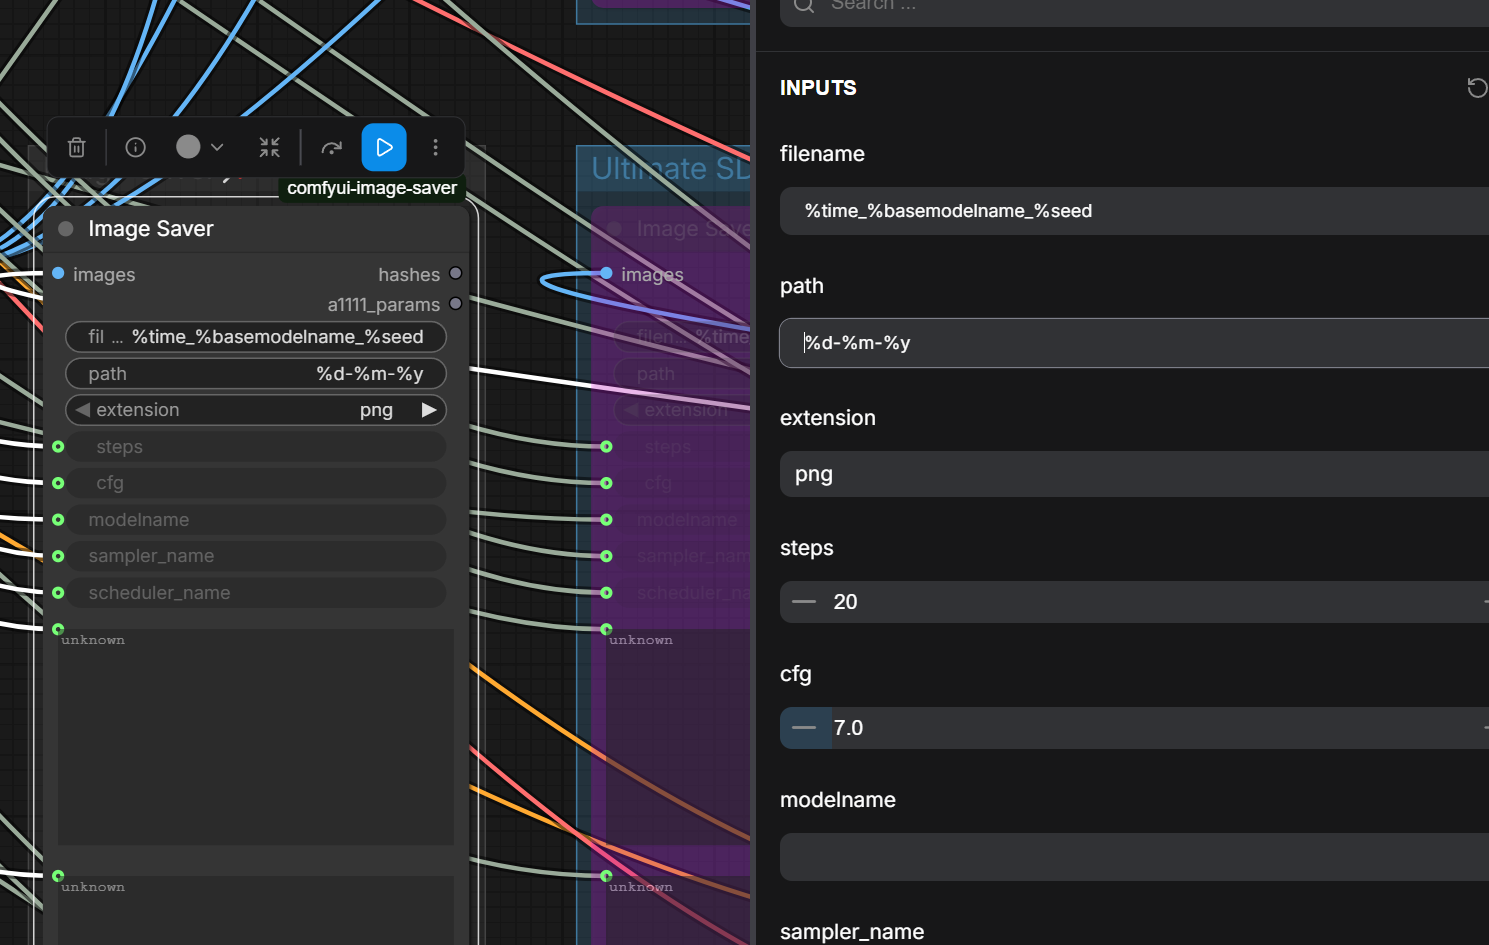
Task: Reset inputs with circular arrow icon
Action: pos(1476,88)
